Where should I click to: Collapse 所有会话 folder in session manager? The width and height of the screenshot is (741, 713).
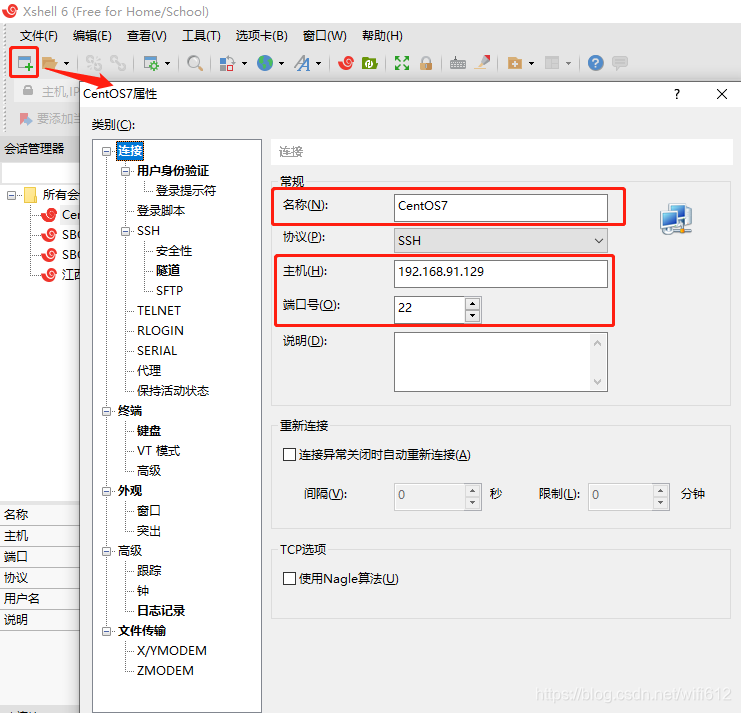point(11,195)
